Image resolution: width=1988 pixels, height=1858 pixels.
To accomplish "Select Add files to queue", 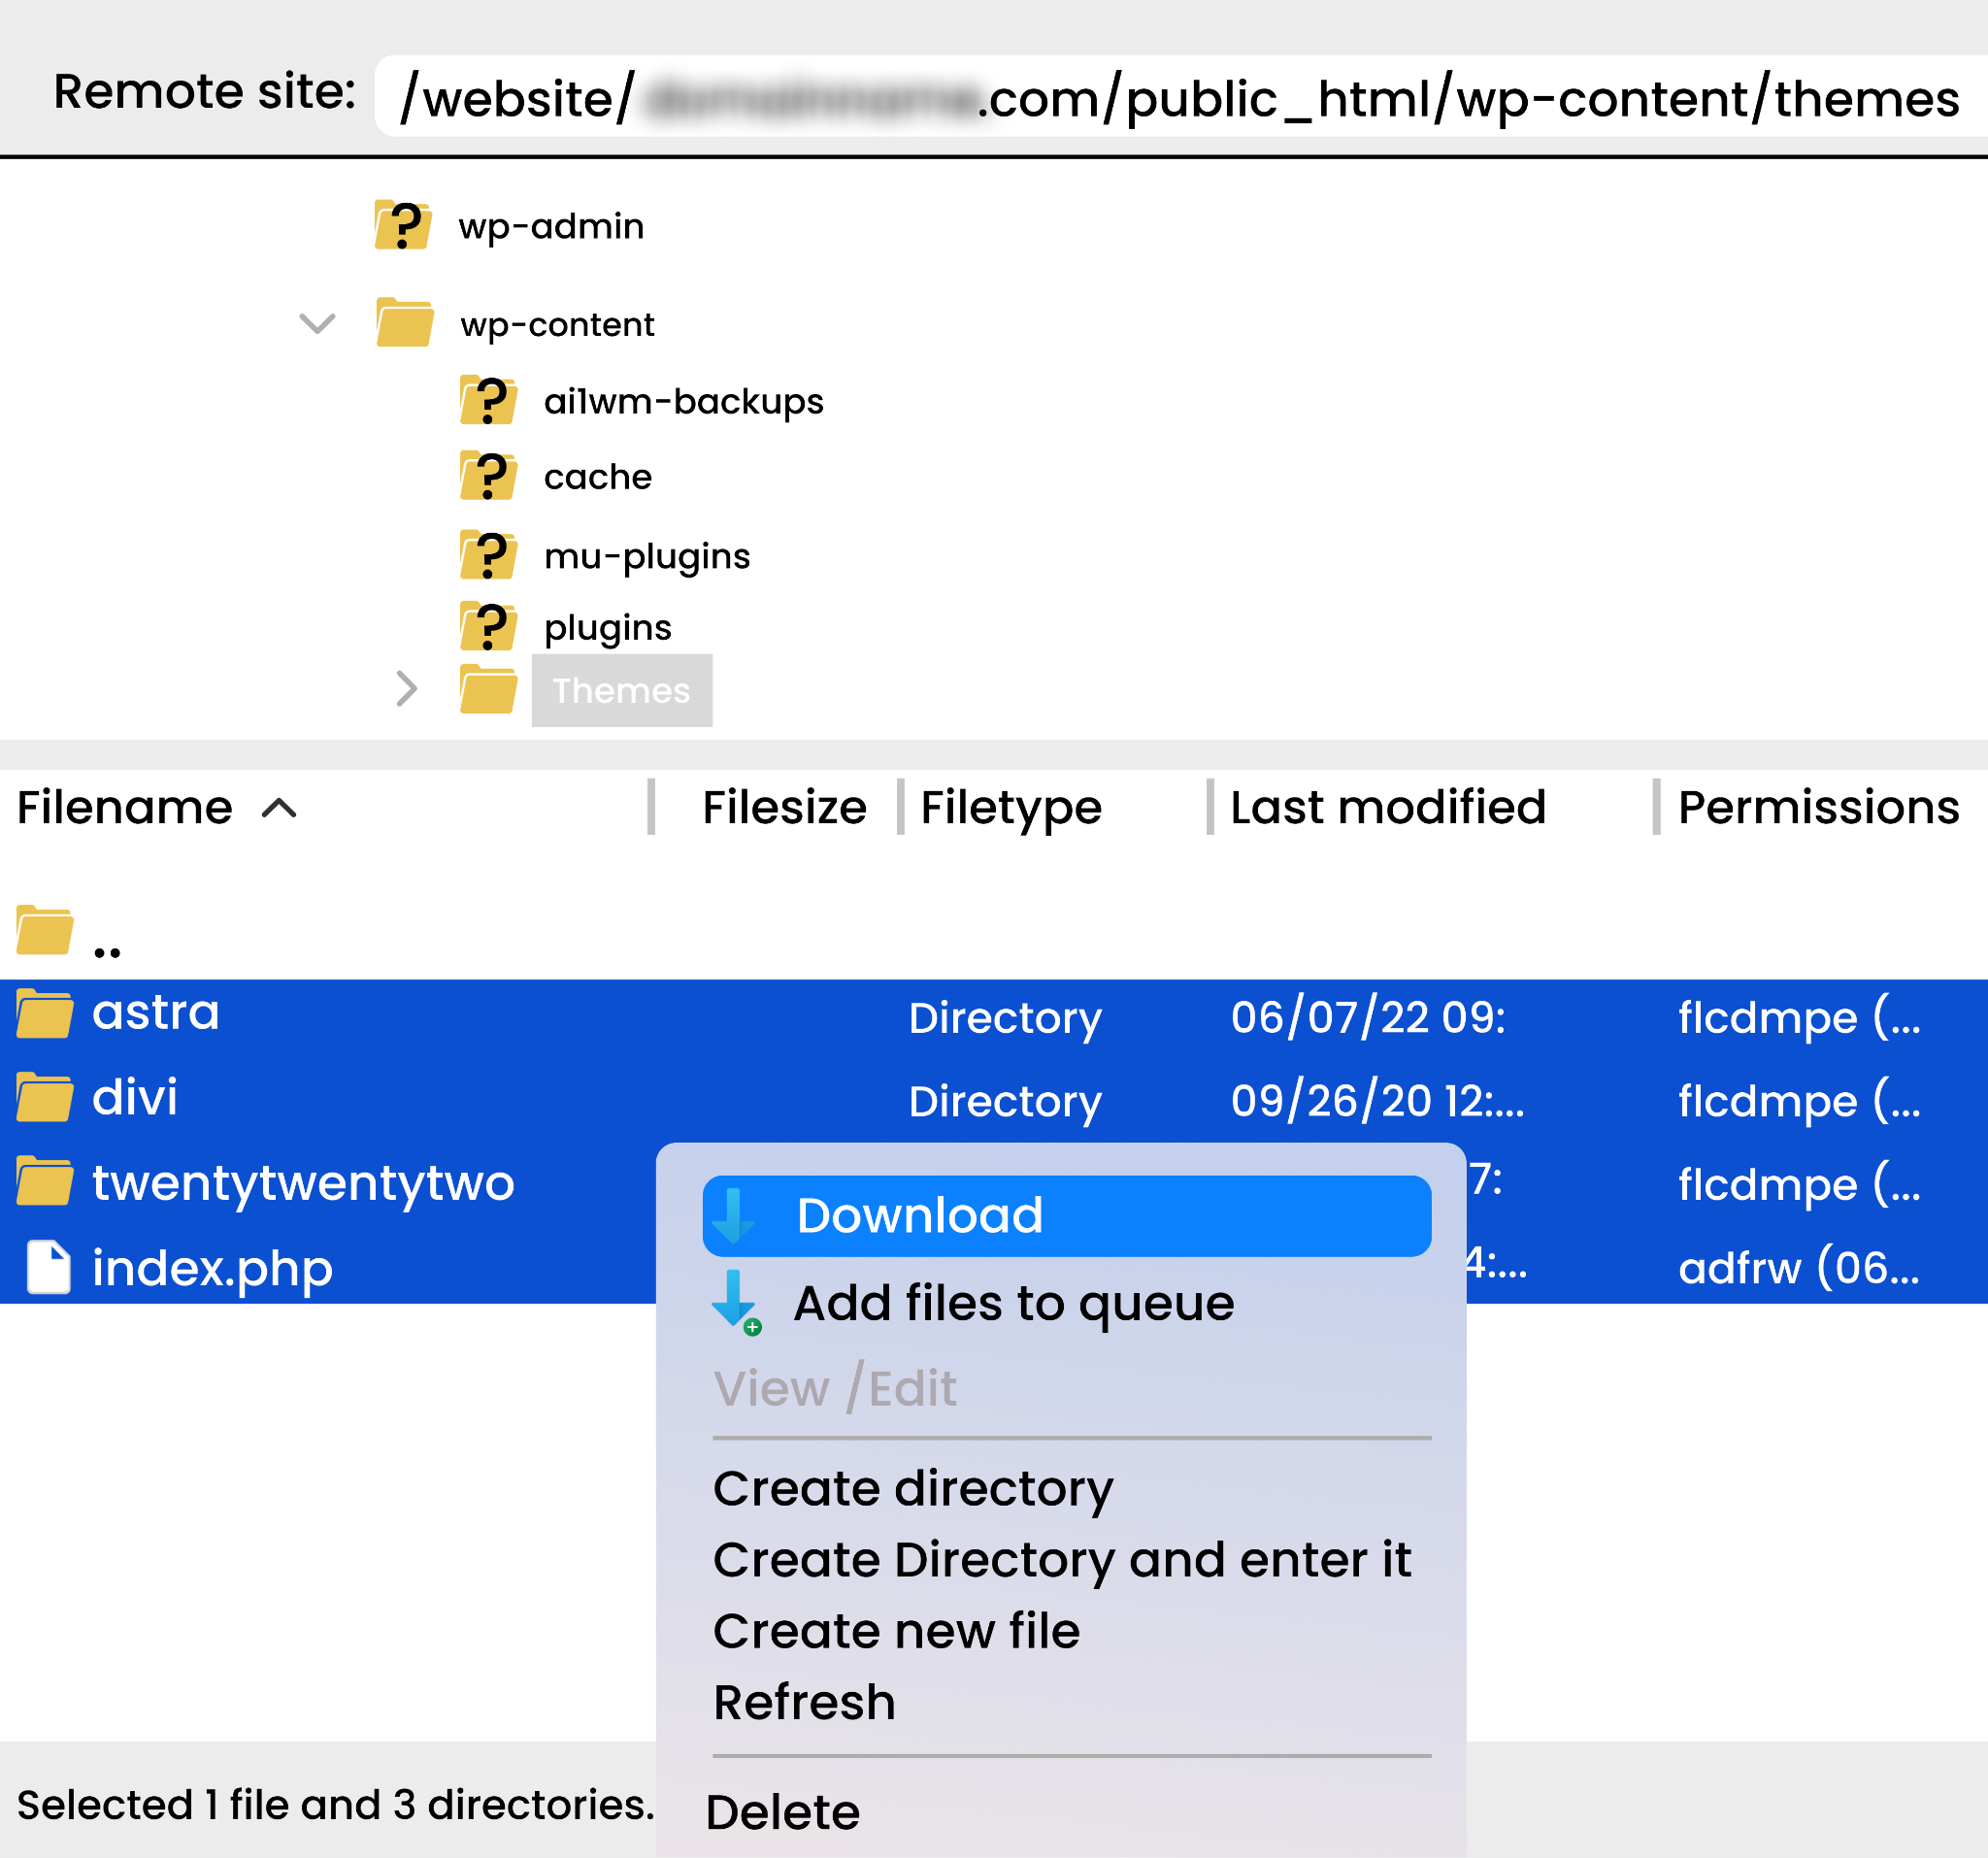I will (1013, 1303).
